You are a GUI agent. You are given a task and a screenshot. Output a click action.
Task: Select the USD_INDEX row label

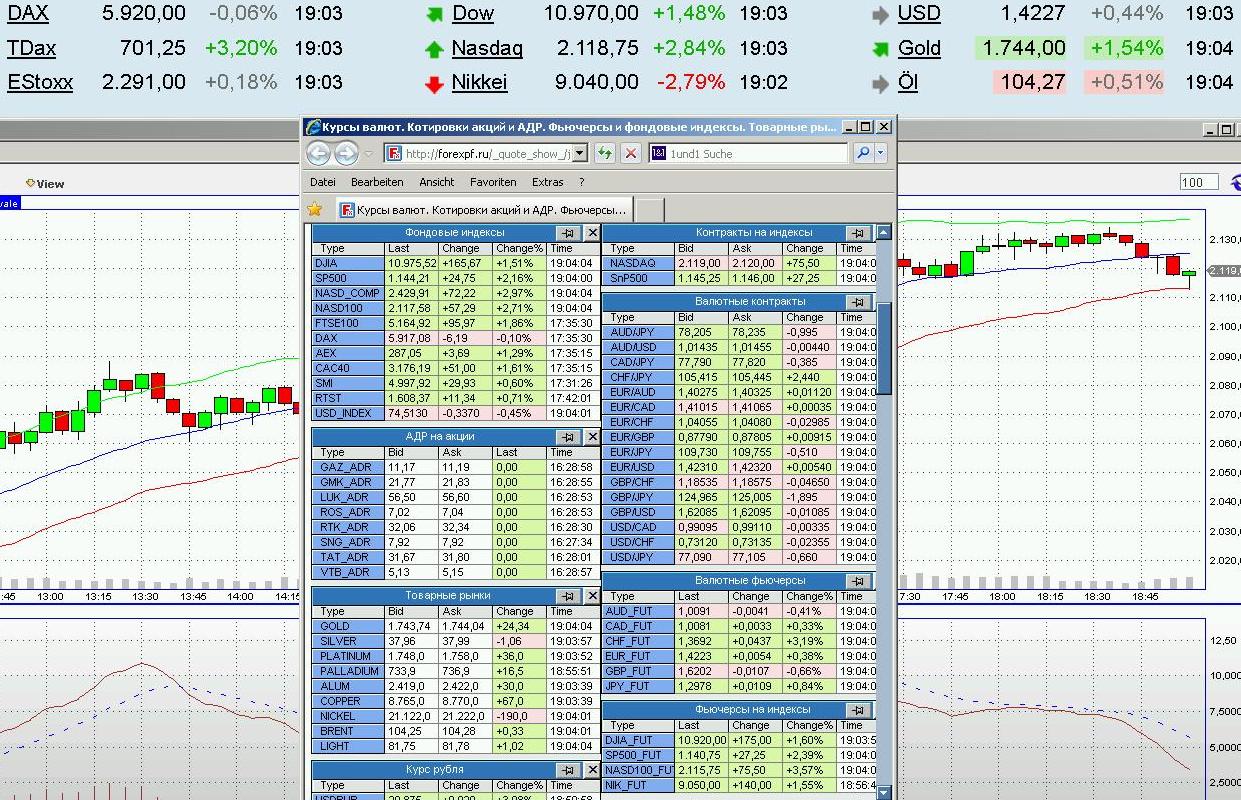pos(348,413)
